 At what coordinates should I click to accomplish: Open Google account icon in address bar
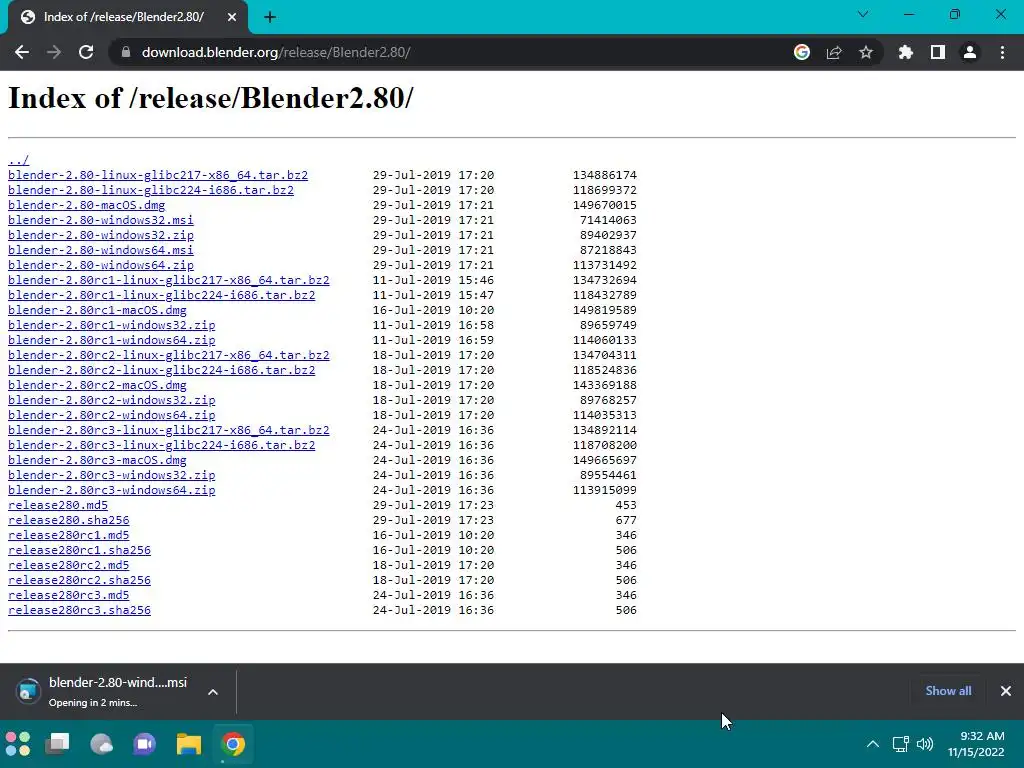(x=802, y=52)
